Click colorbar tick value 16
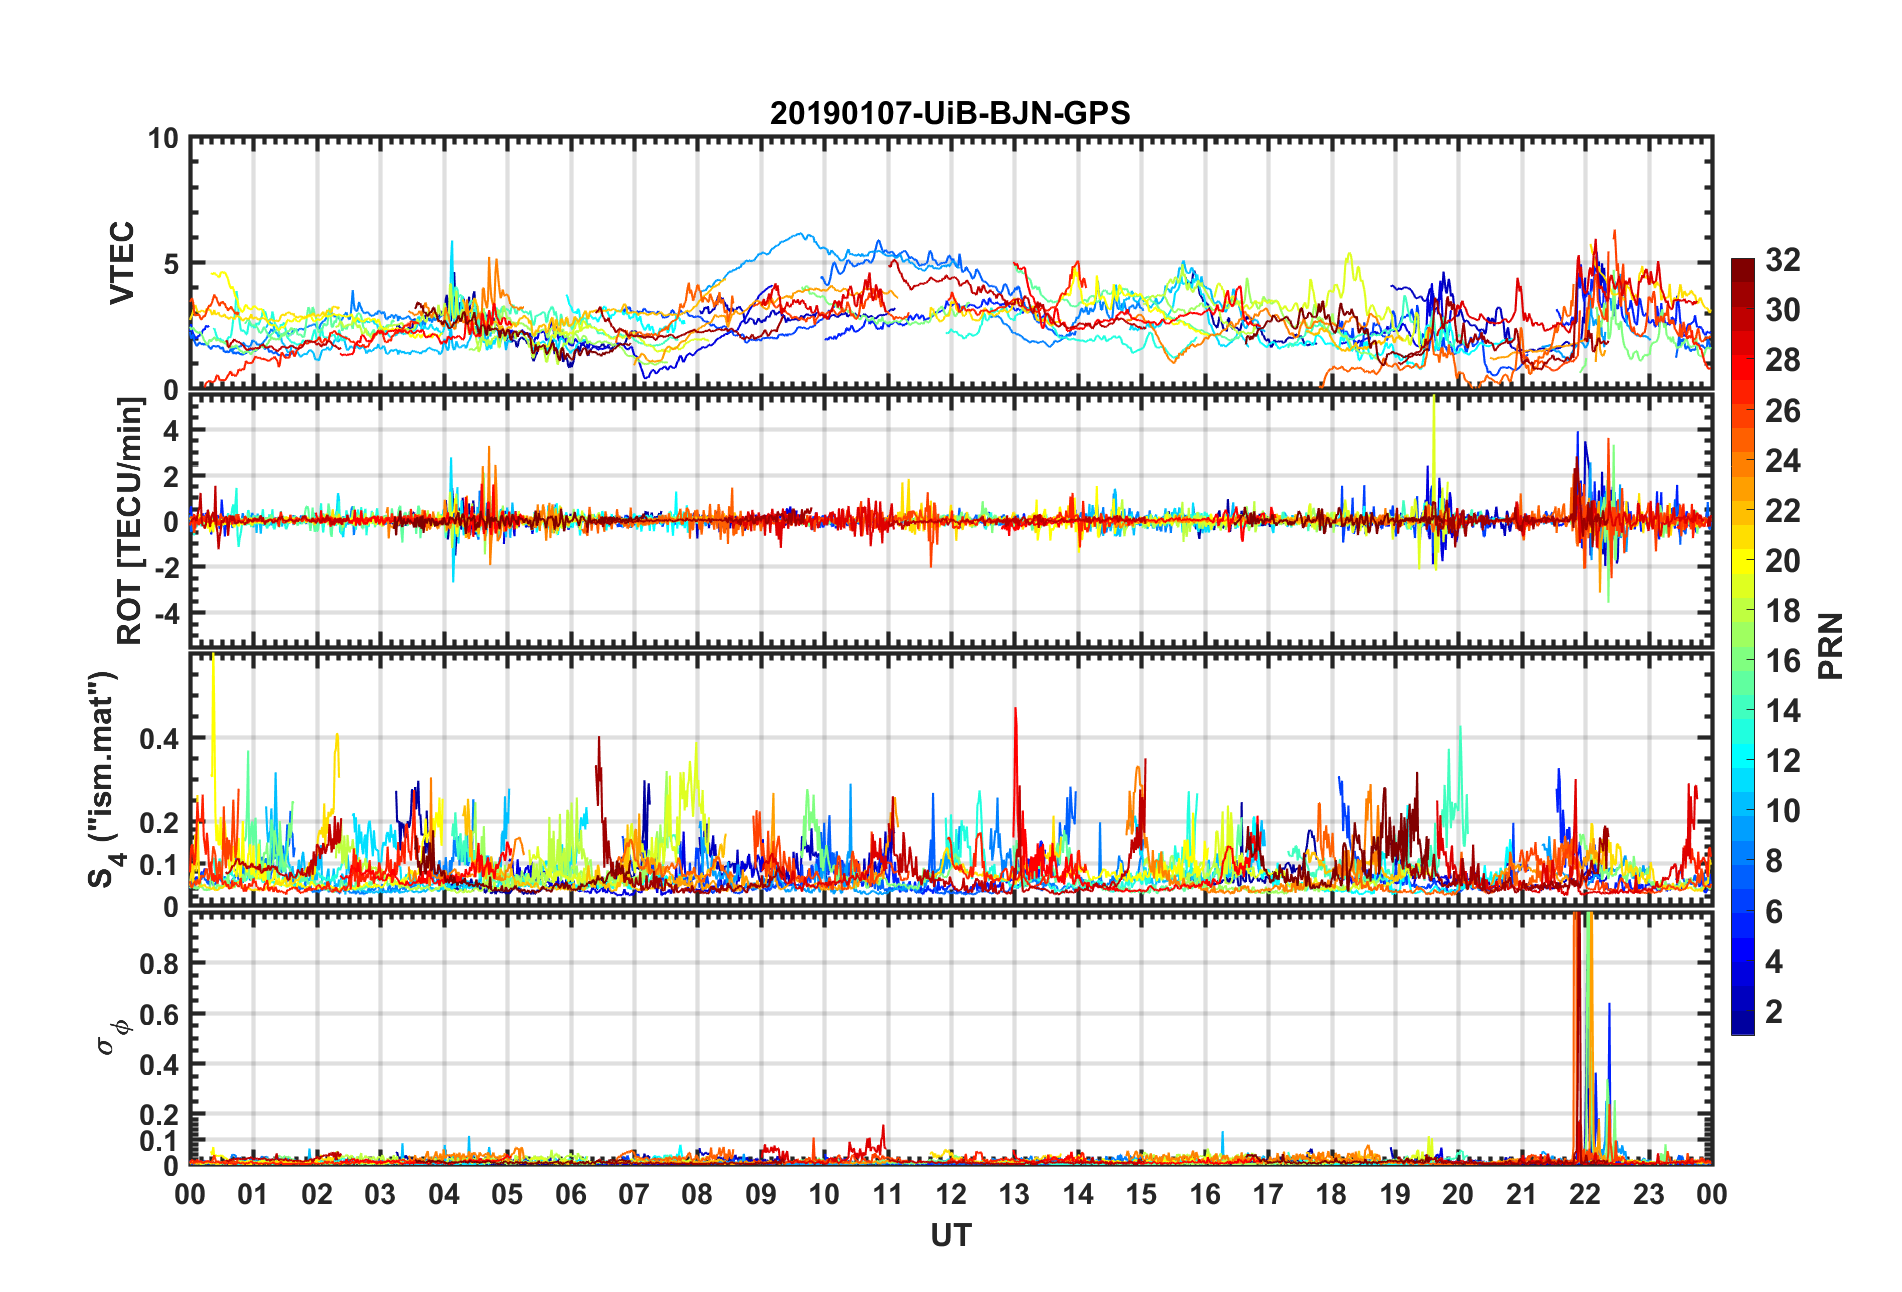 point(1782,661)
